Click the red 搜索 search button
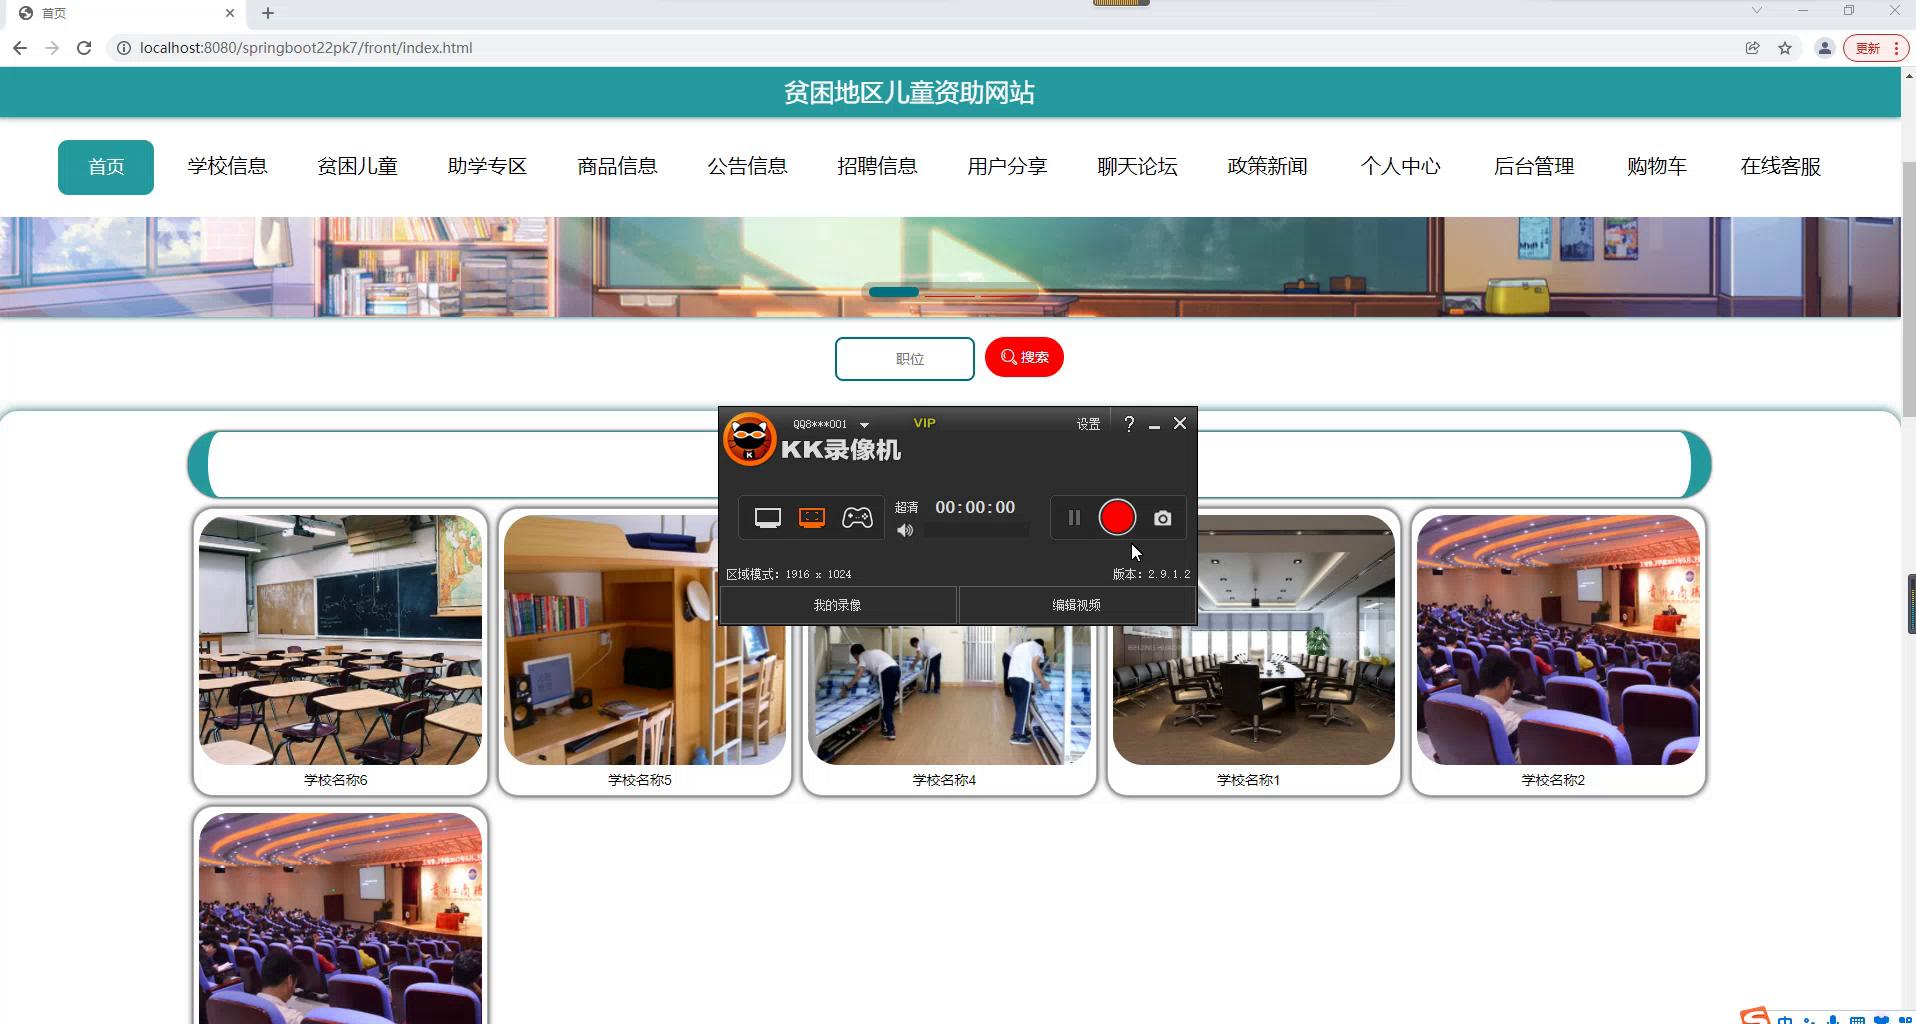Image resolution: width=1916 pixels, height=1024 pixels. coord(1024,357)
